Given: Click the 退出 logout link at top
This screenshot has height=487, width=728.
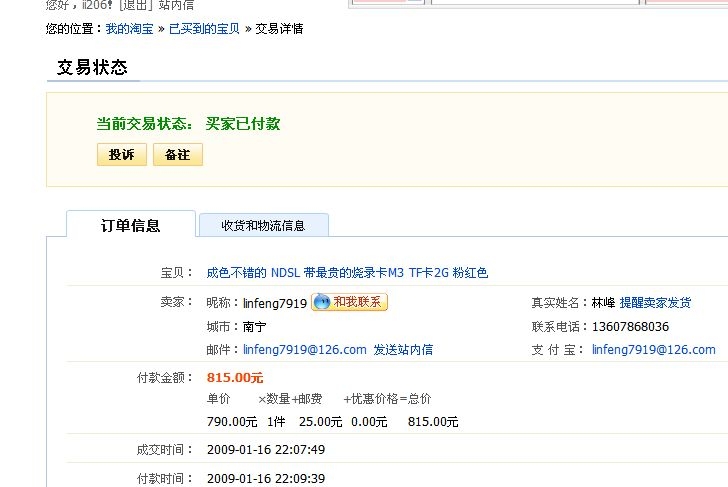Looking at the screenshot, I should (136, 5).
